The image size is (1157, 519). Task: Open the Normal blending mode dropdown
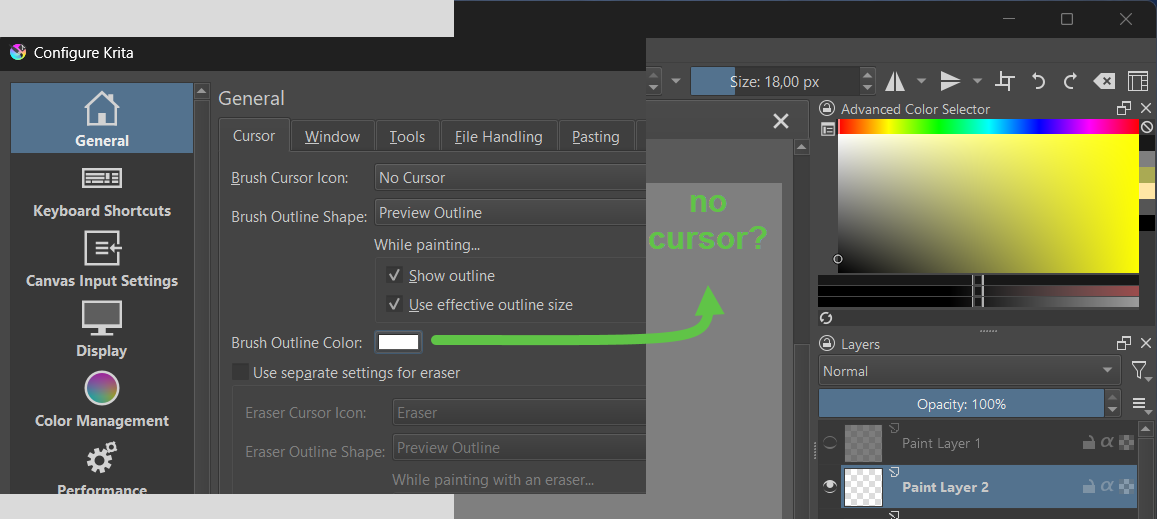(x=968, y=371)
